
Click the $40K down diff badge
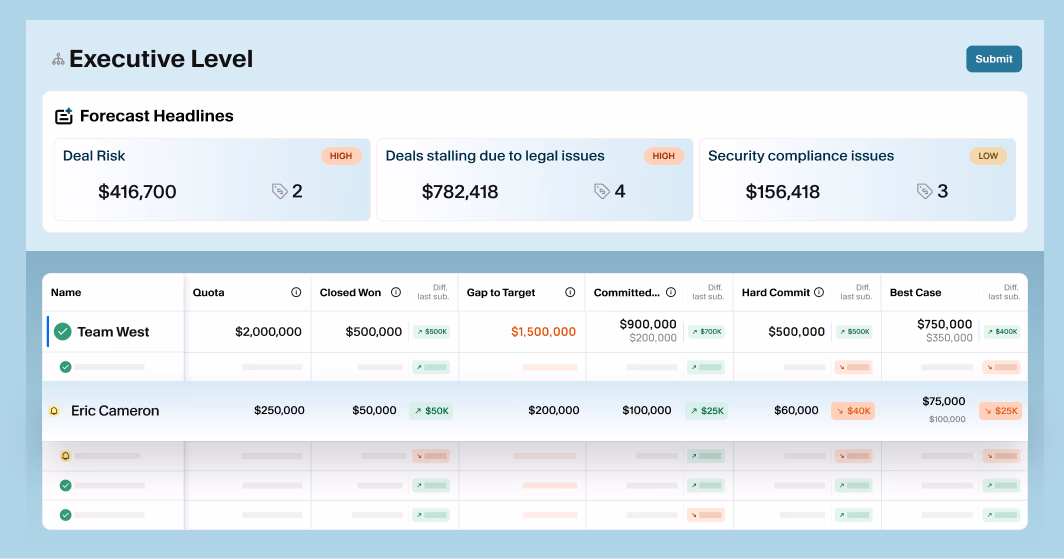click(x=853, y=410)
